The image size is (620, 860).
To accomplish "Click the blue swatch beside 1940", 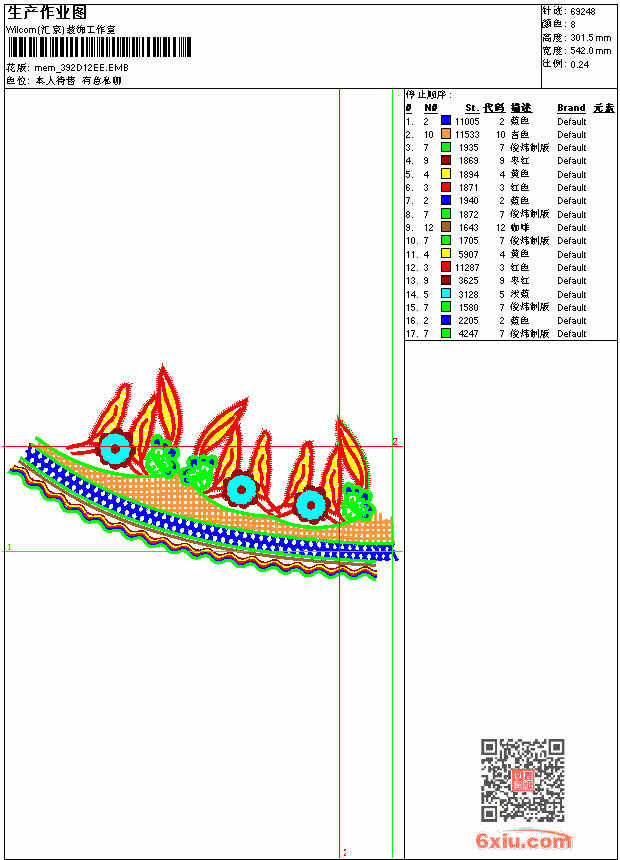I will [446, 200].
